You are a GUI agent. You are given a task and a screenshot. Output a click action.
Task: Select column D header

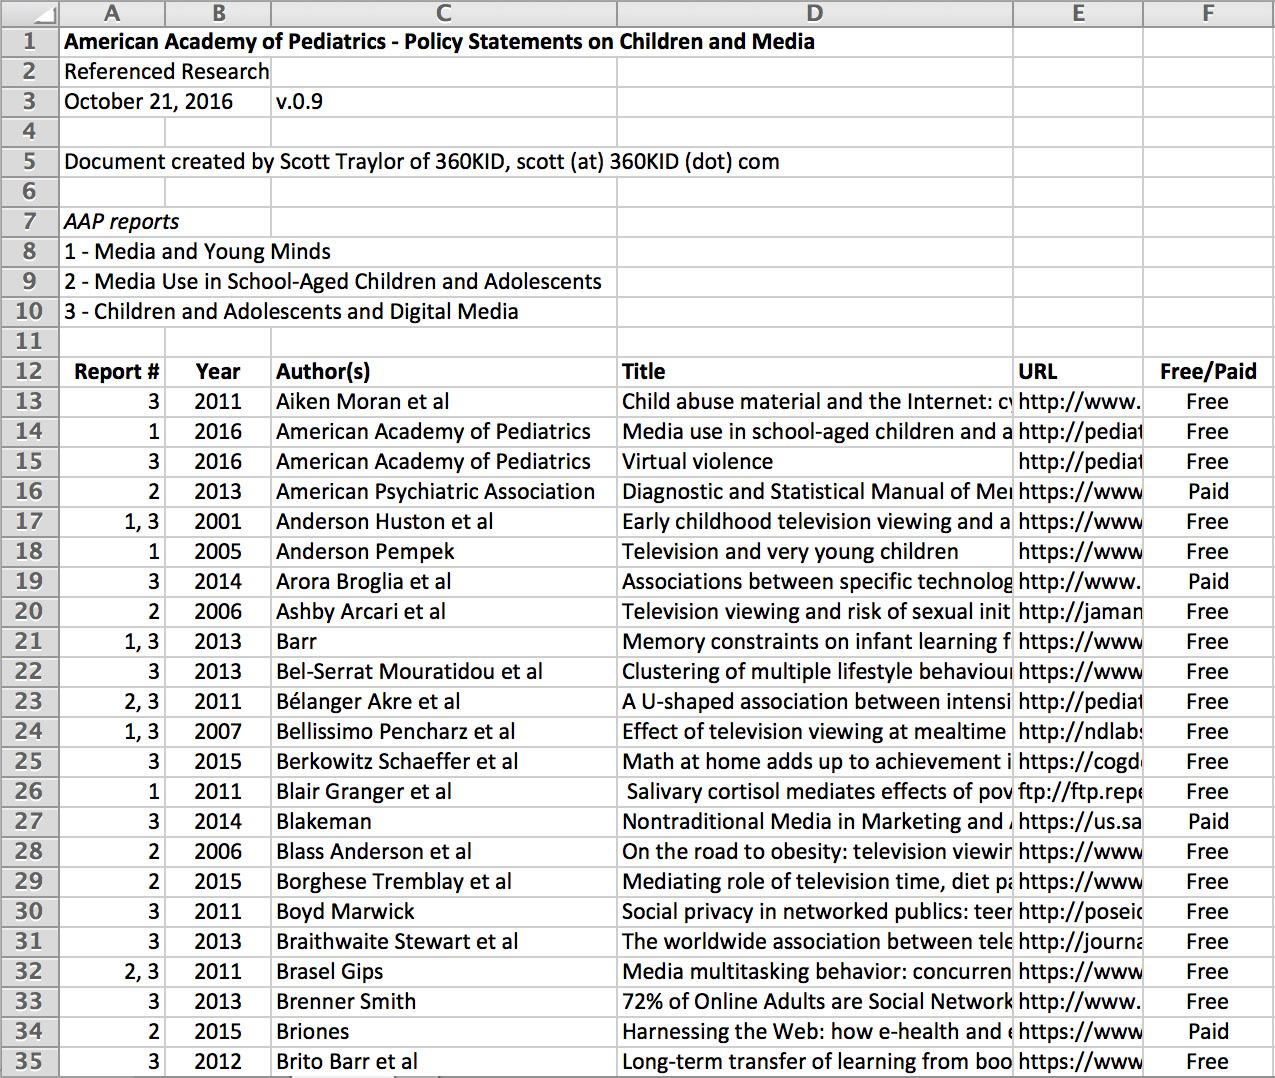(x=815, y=13)
